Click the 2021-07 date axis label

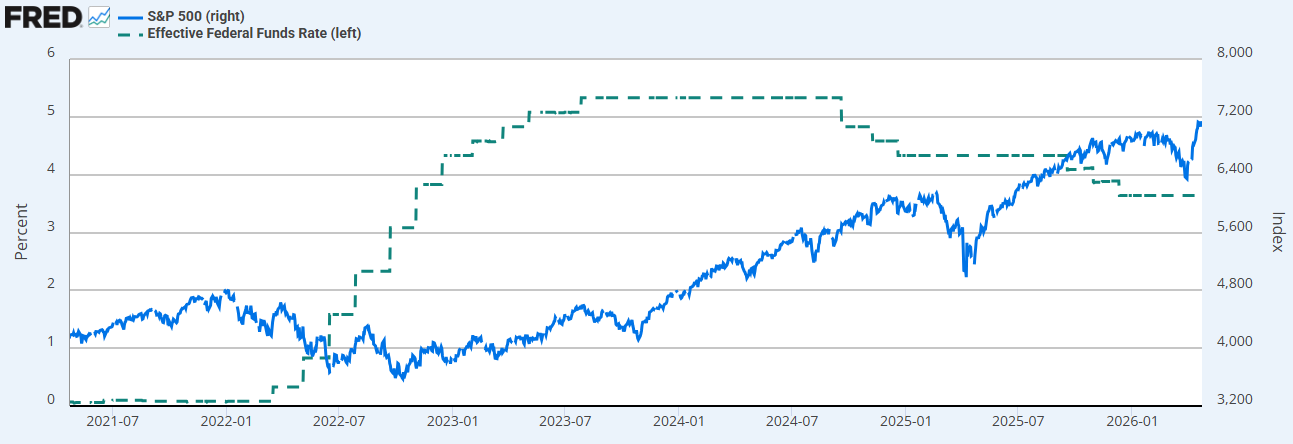click(111, 421)
